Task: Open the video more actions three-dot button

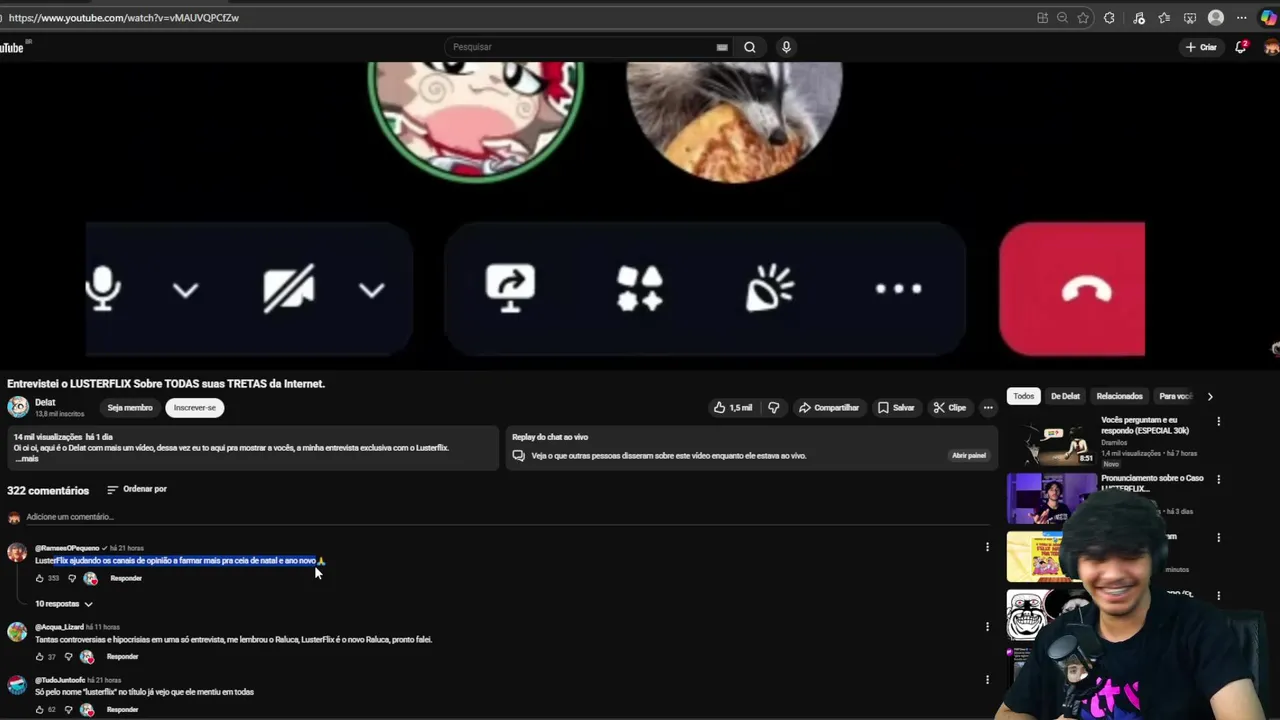Action: tap(988, 408)
